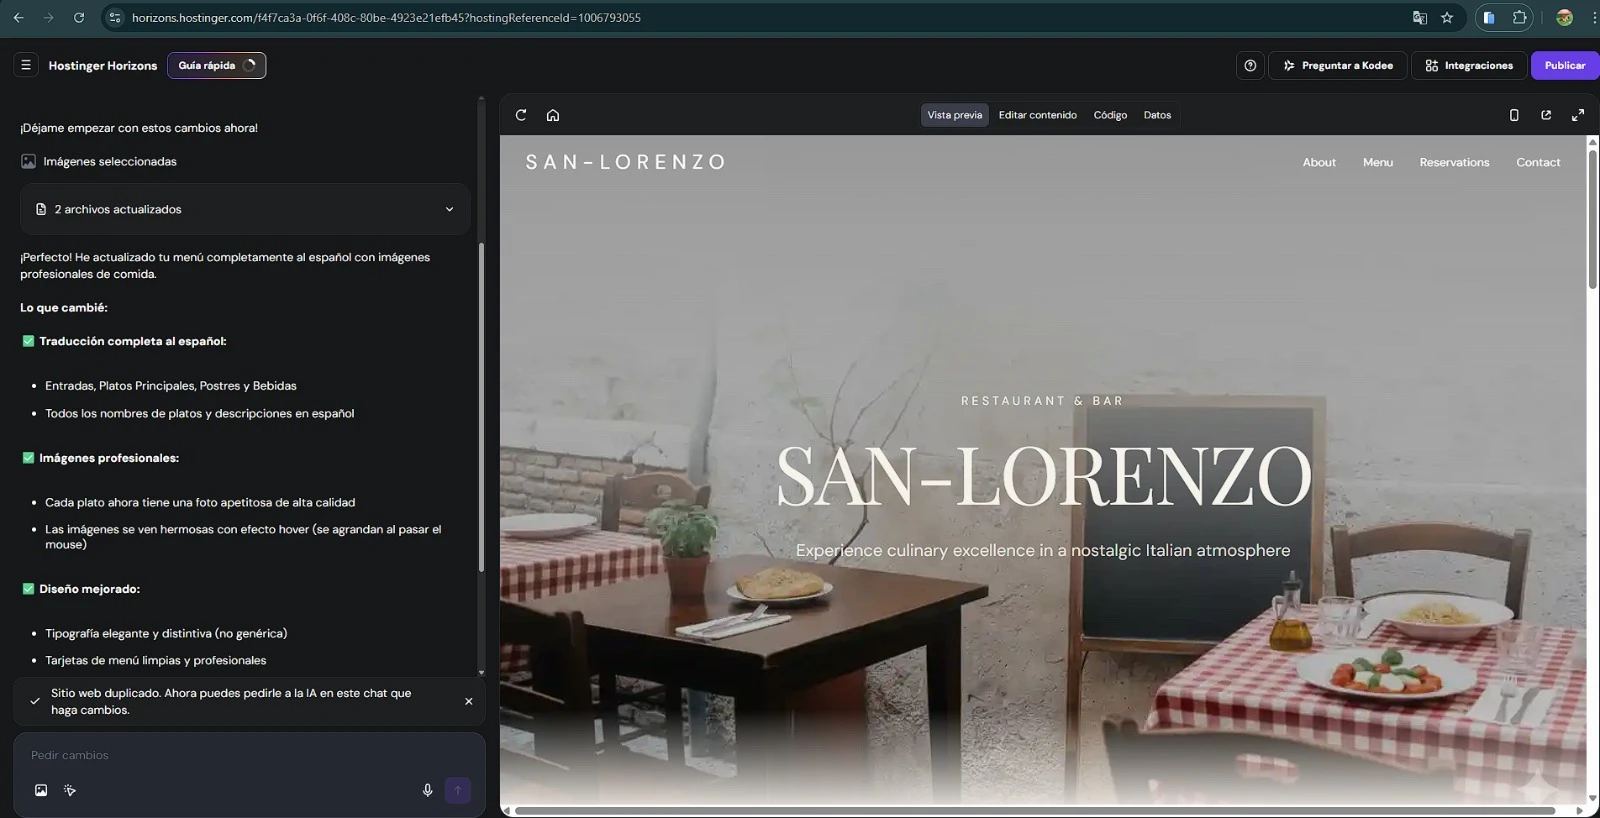Expand the 2 archivos actualizados section
This screenshot has height=818, width=1600.
pos(449,209)
